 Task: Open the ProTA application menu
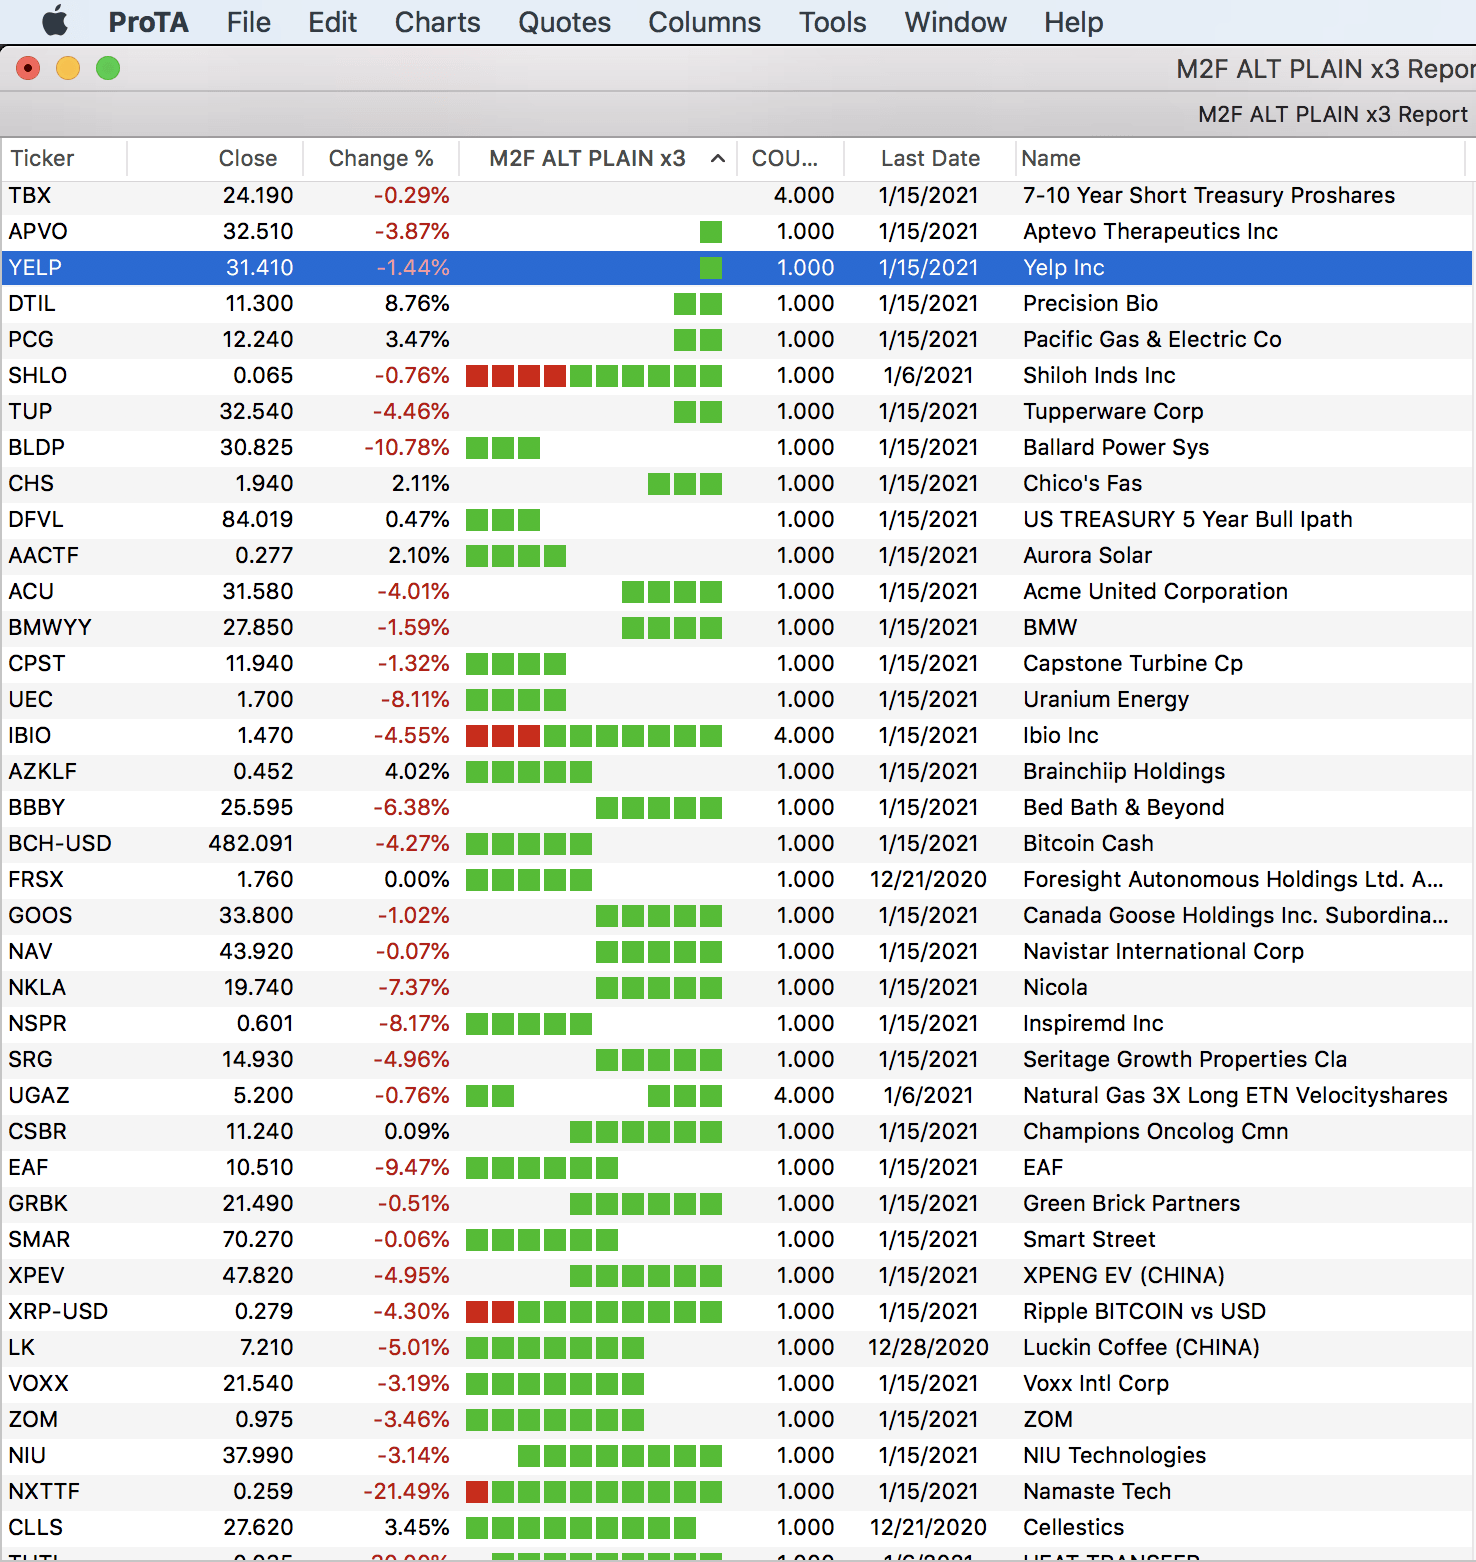click(x=148, y=22)
